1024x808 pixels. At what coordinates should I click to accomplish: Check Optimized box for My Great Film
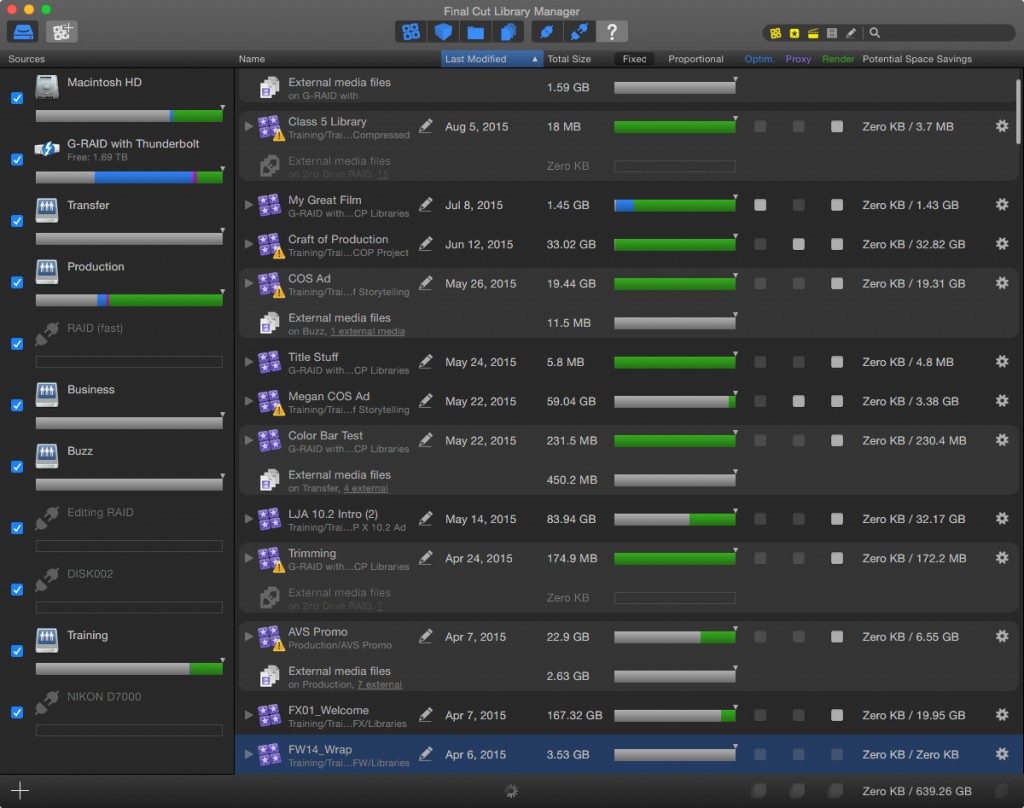pos(760,205)
